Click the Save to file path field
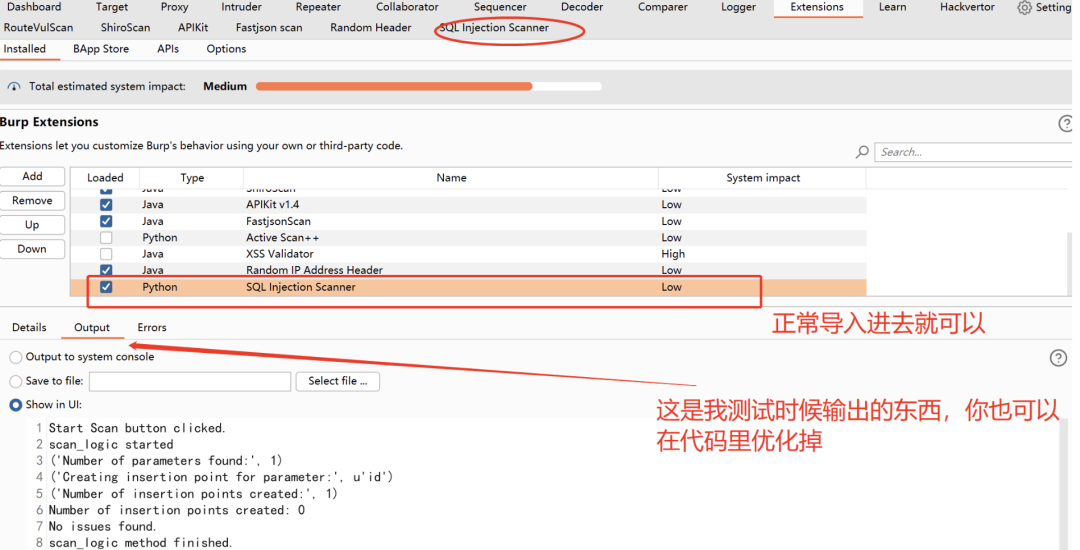This screenshot has height=550, width=1080. tap(190, 381)
